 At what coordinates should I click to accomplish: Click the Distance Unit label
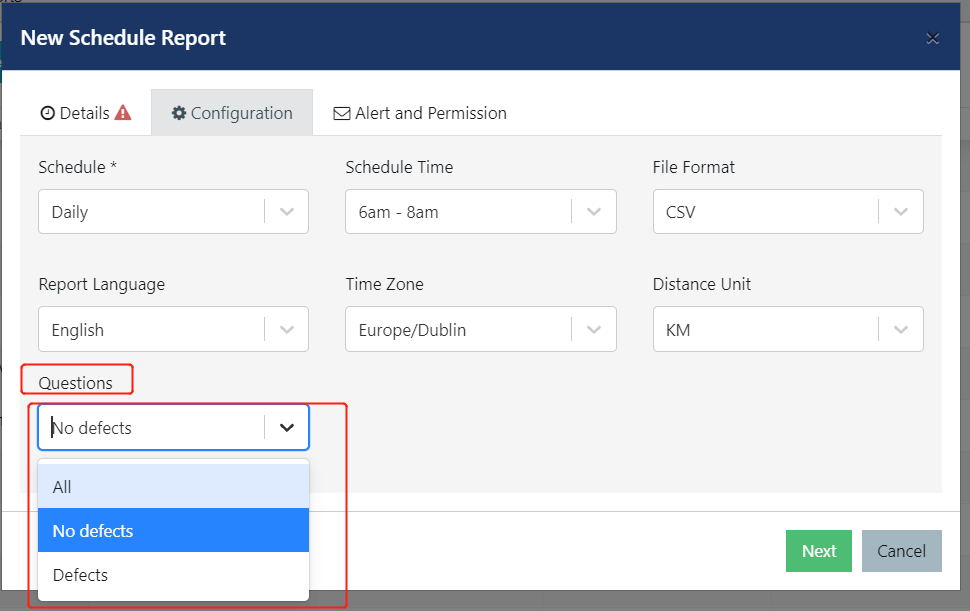coord(702,284)
